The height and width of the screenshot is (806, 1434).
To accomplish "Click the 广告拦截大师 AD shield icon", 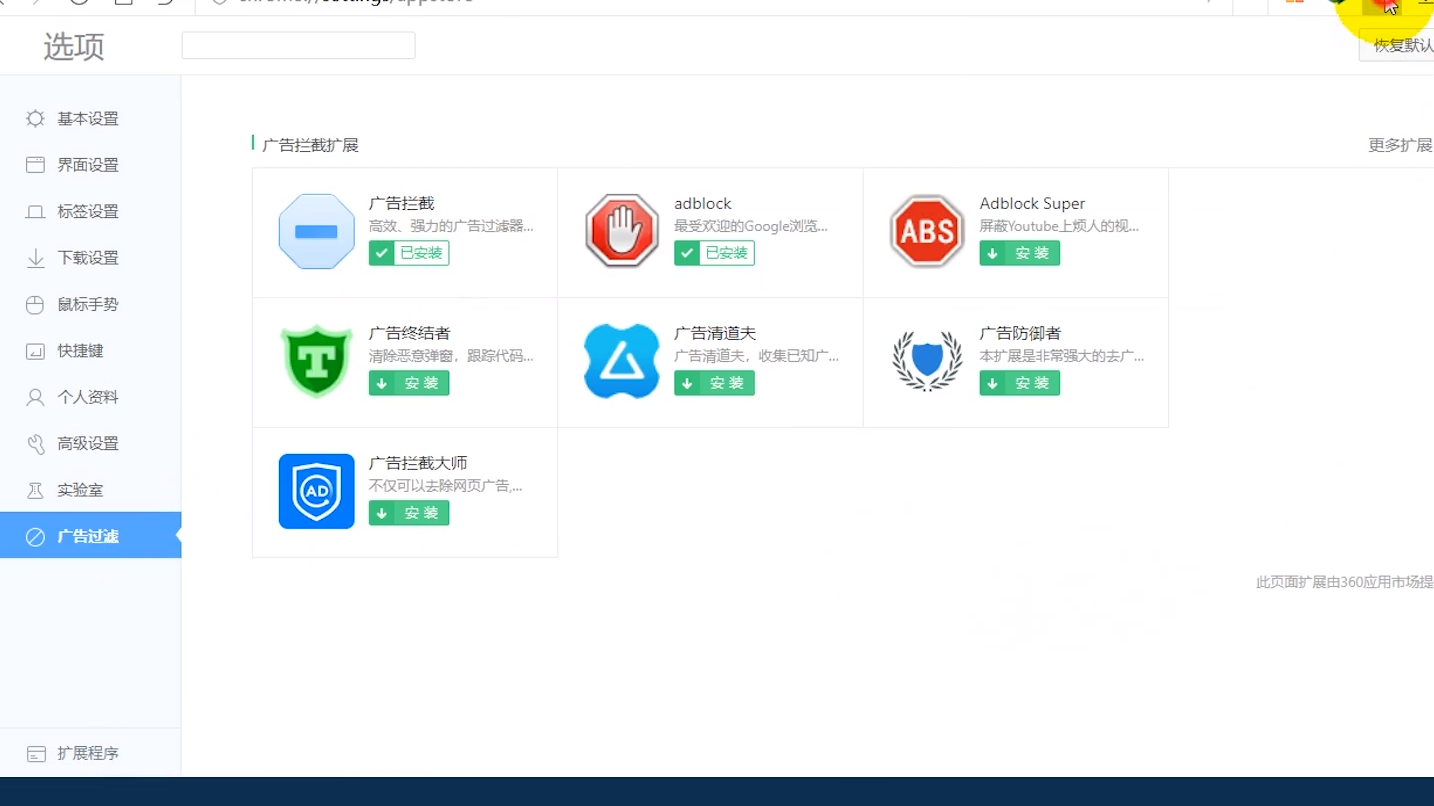I will 316,491.
